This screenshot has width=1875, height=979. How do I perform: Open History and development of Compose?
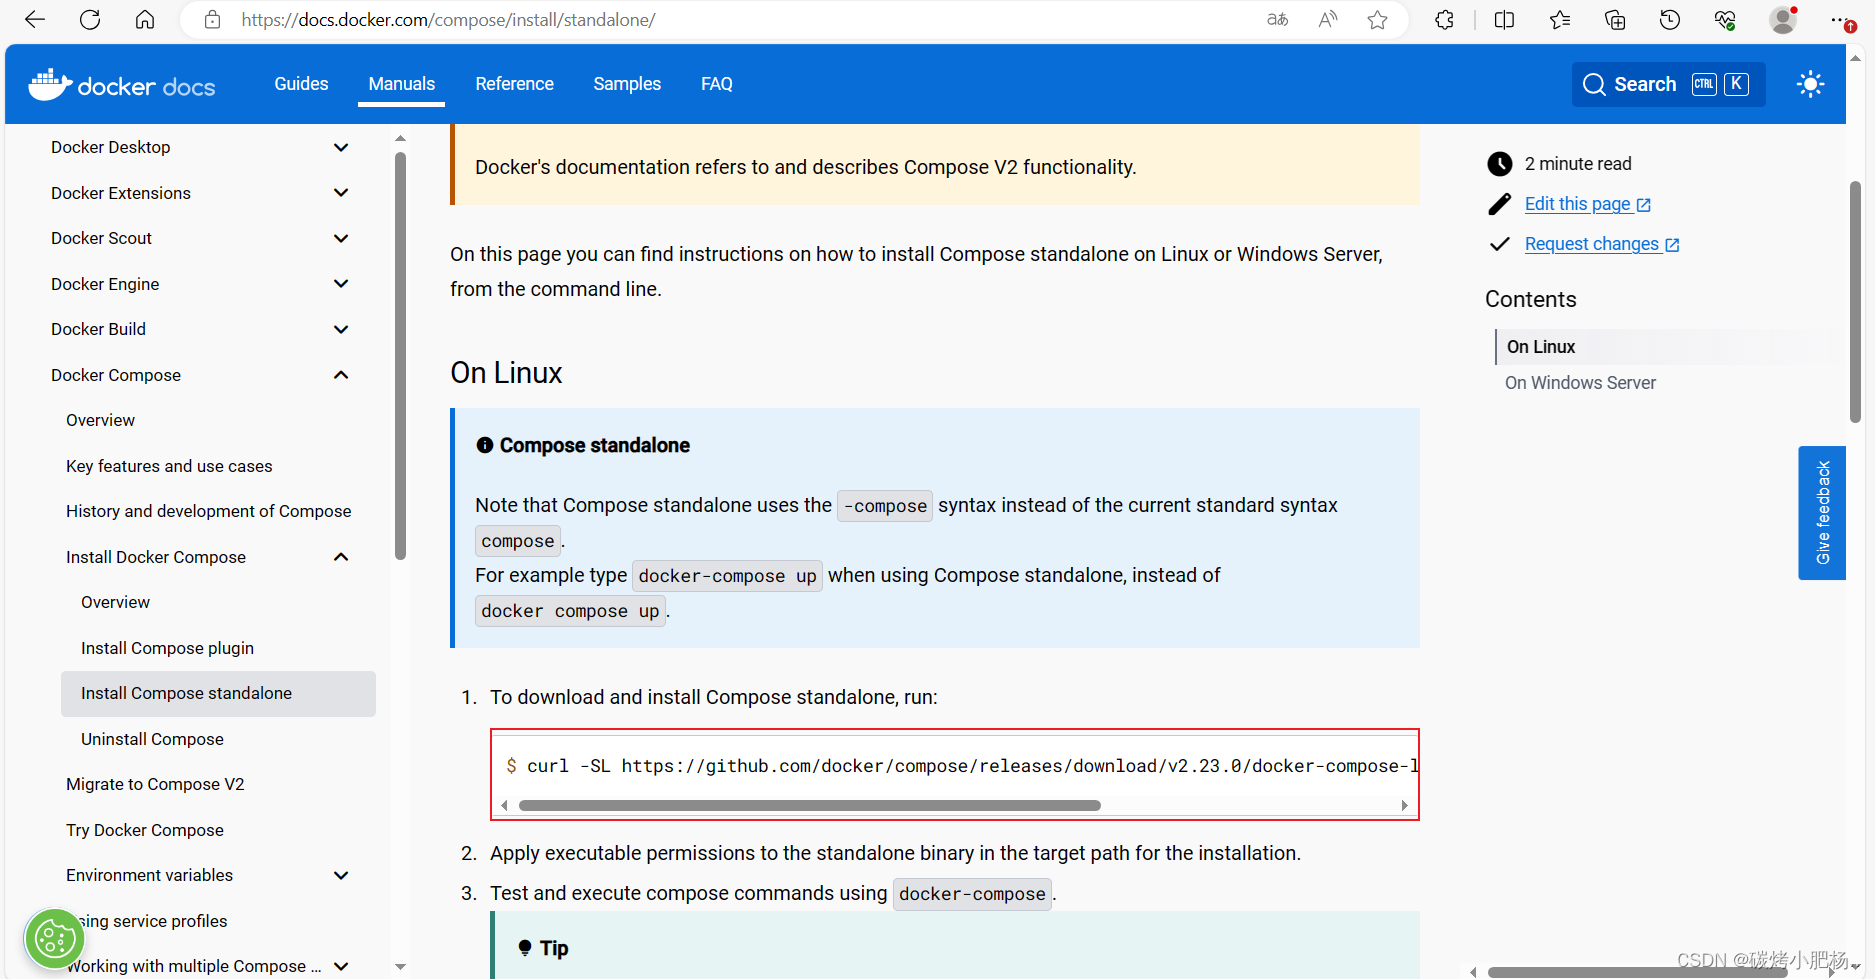click(209, 511)
